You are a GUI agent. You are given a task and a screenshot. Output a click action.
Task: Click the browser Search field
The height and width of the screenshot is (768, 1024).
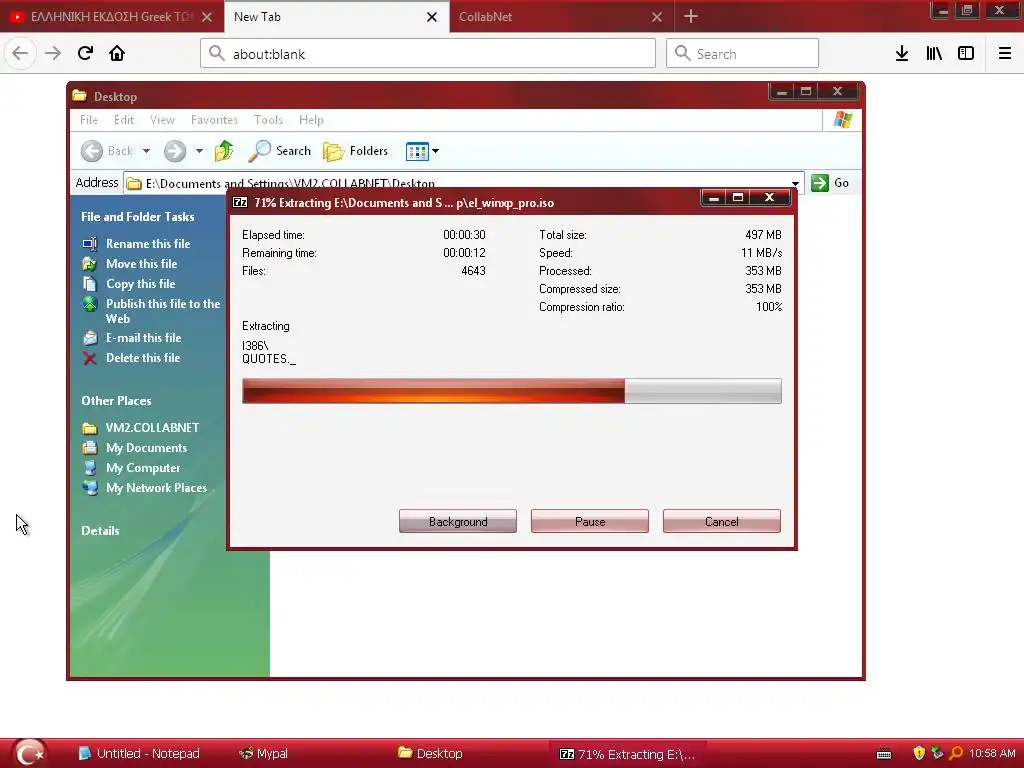coord(743,54)
